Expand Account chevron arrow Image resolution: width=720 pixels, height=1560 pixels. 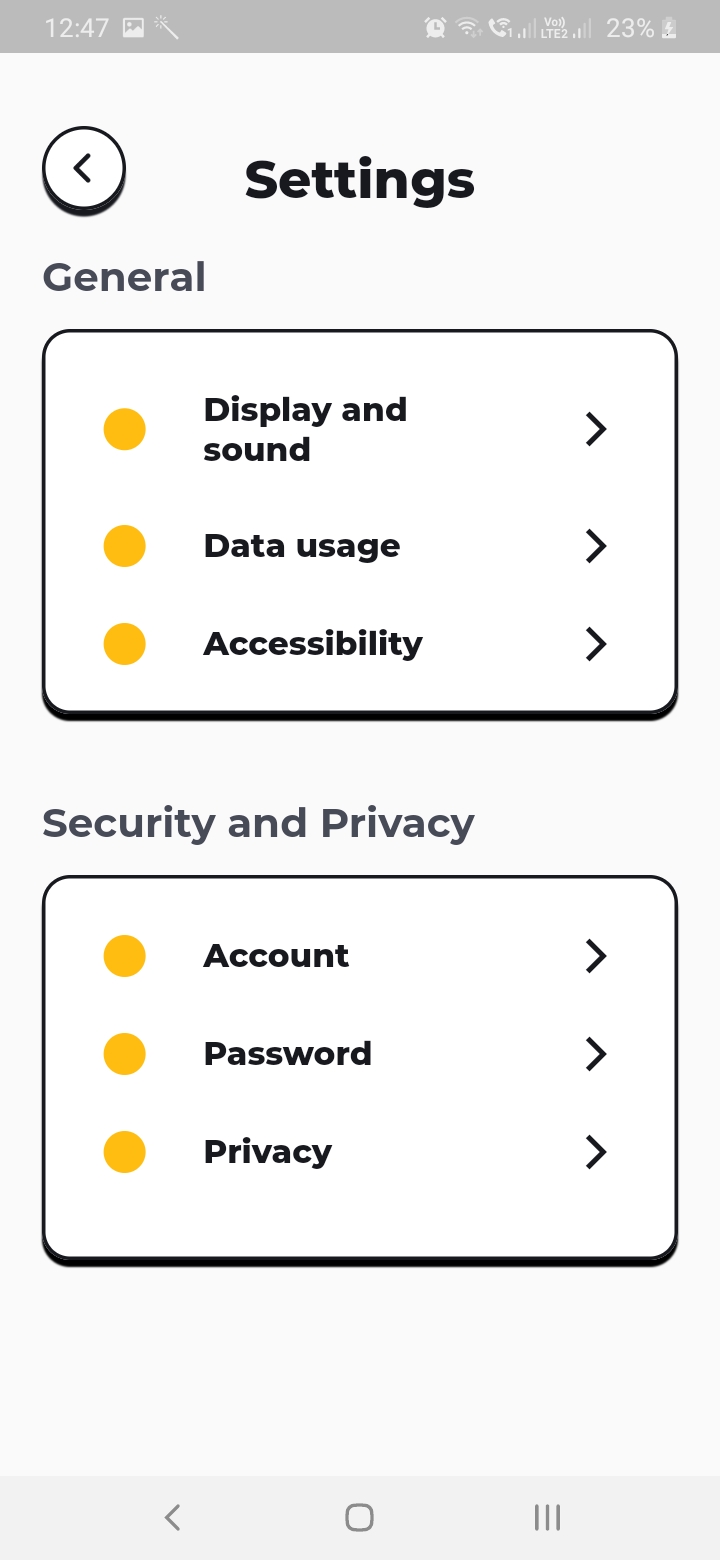[596, 956]
